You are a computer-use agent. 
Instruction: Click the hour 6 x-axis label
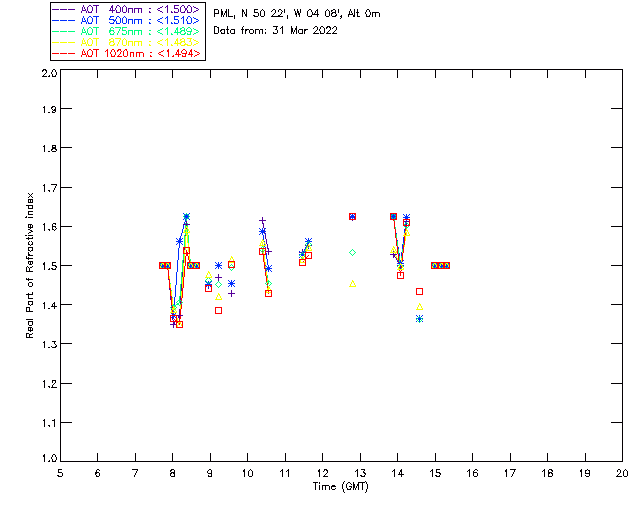coord(98,473)
